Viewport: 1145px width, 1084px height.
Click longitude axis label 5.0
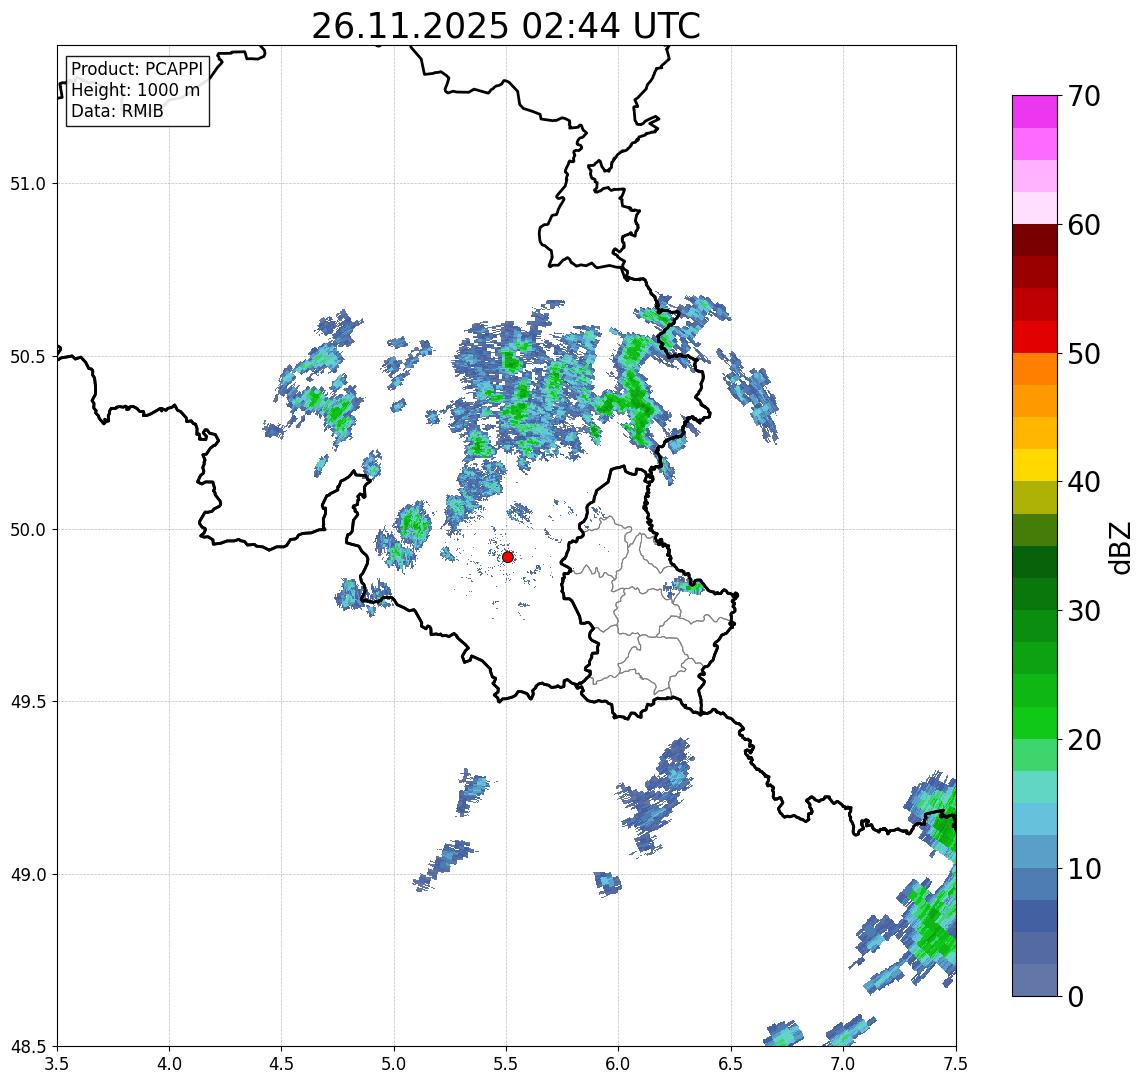(x=394, y=1064)
